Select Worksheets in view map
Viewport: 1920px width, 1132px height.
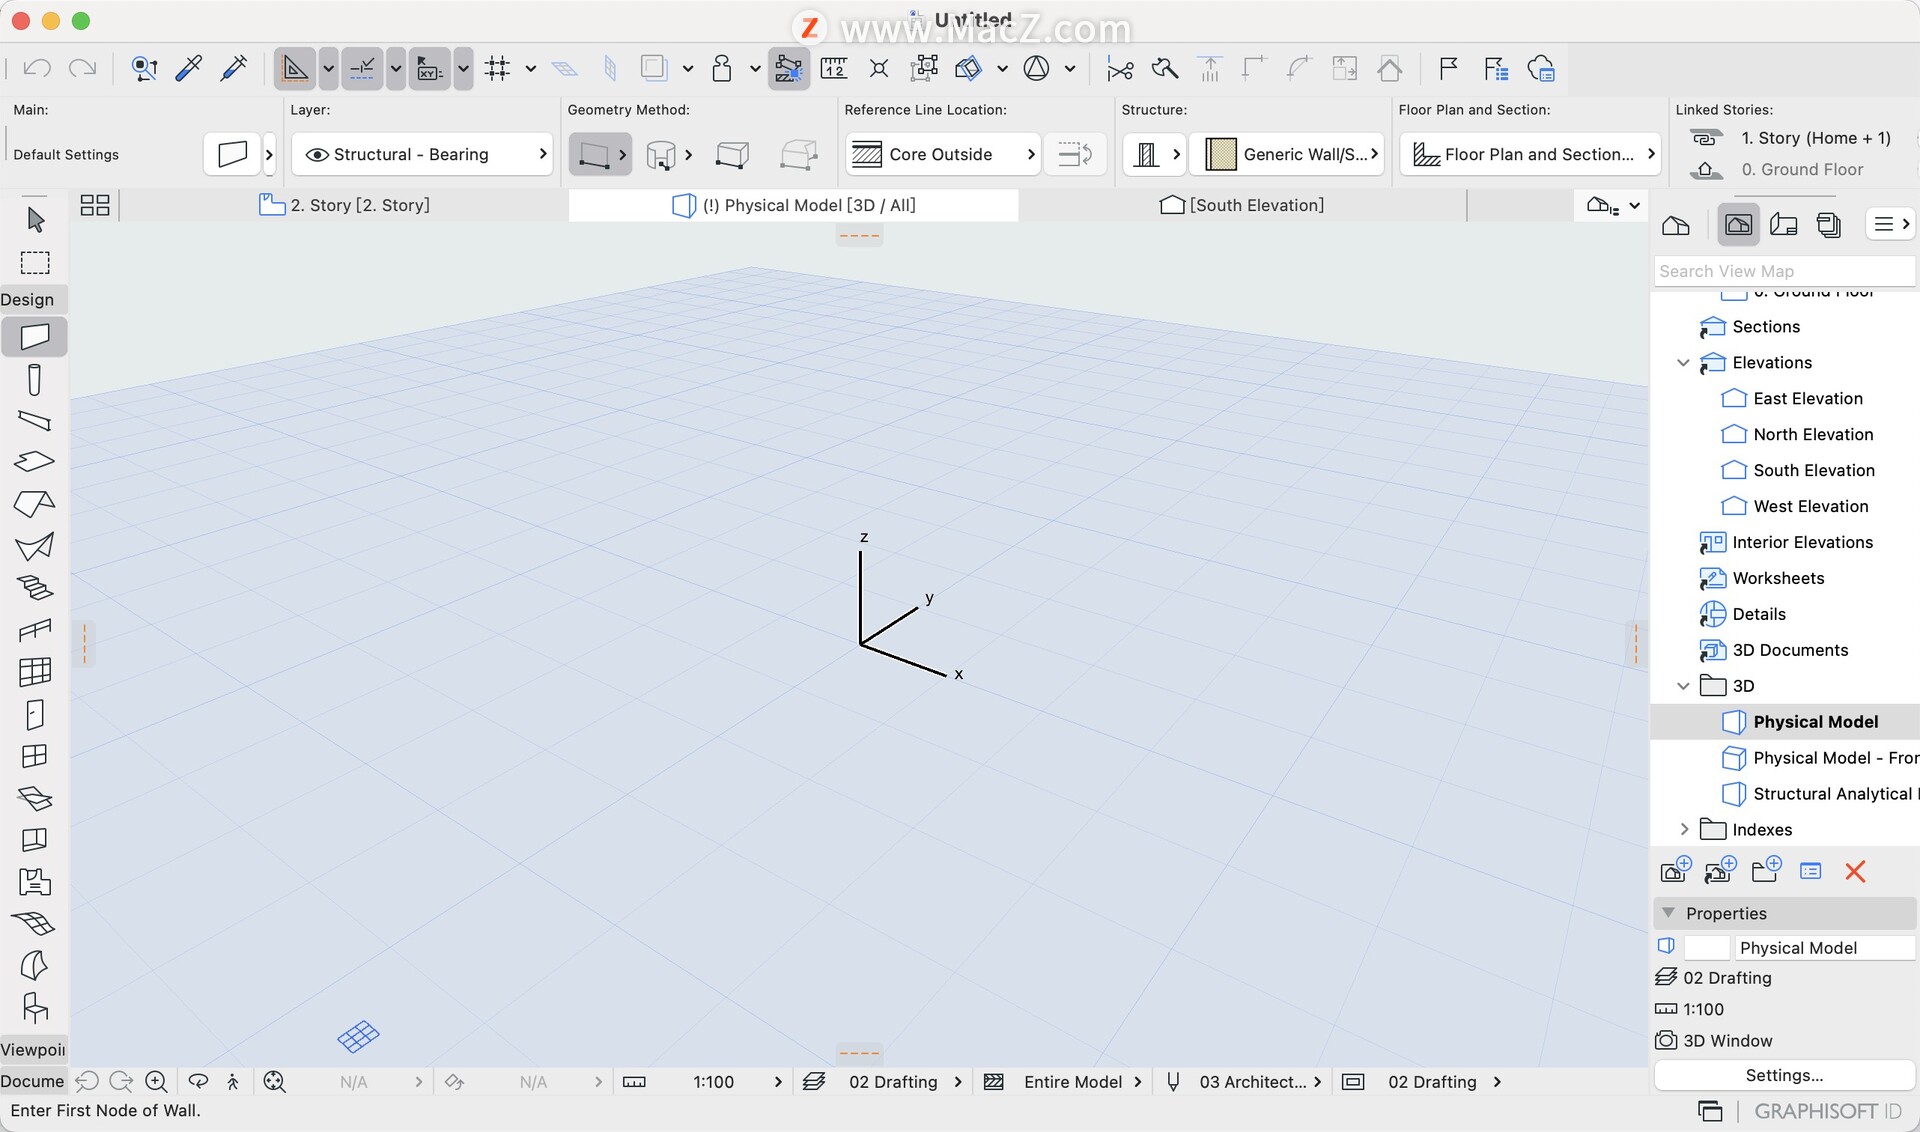[x=1778, y=578]
